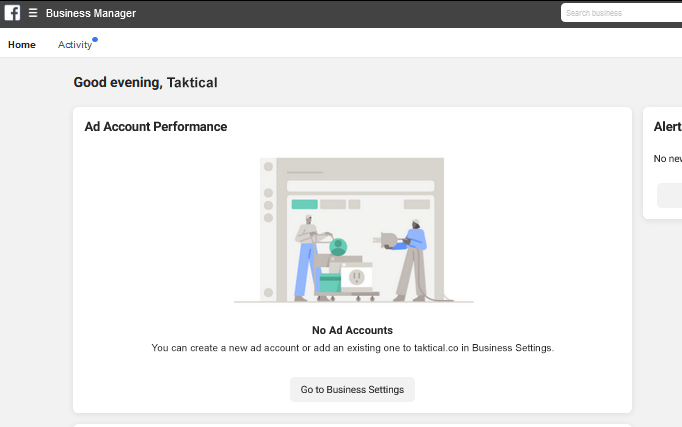Click the Good evening, Taktical greeting
This screenshot has height=427, width=682.
point(145,83)
